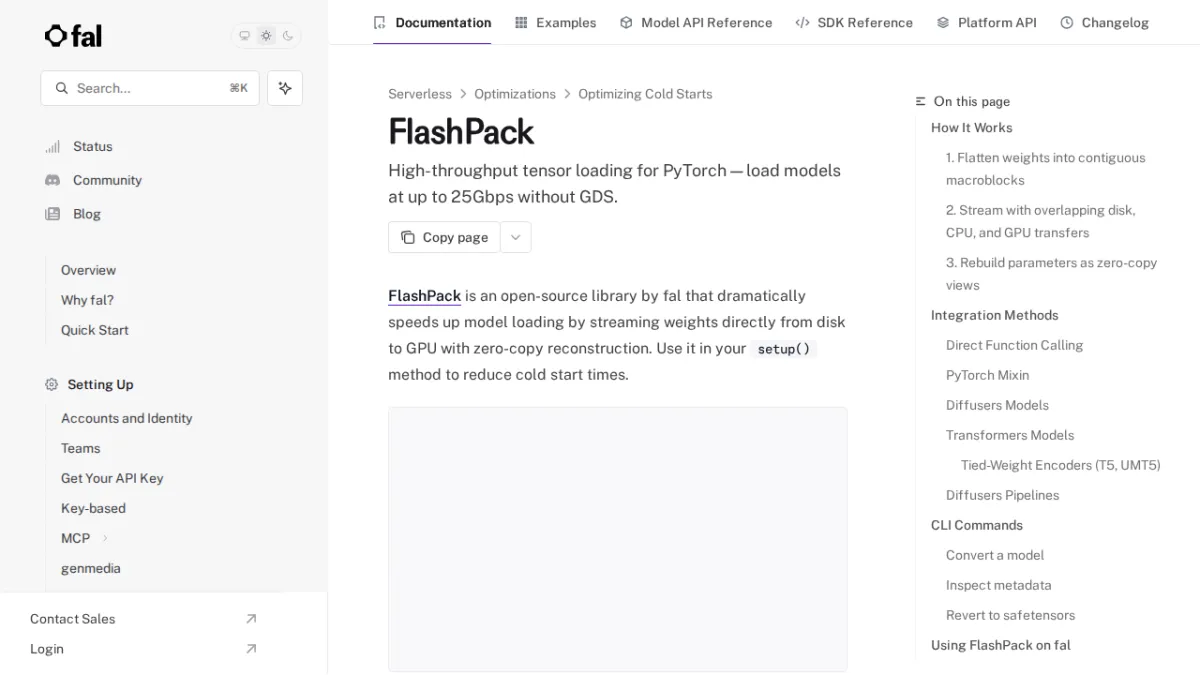Click the Login external arrow icon
This screenshot has width=1200, height=675.
click(251, 649)
